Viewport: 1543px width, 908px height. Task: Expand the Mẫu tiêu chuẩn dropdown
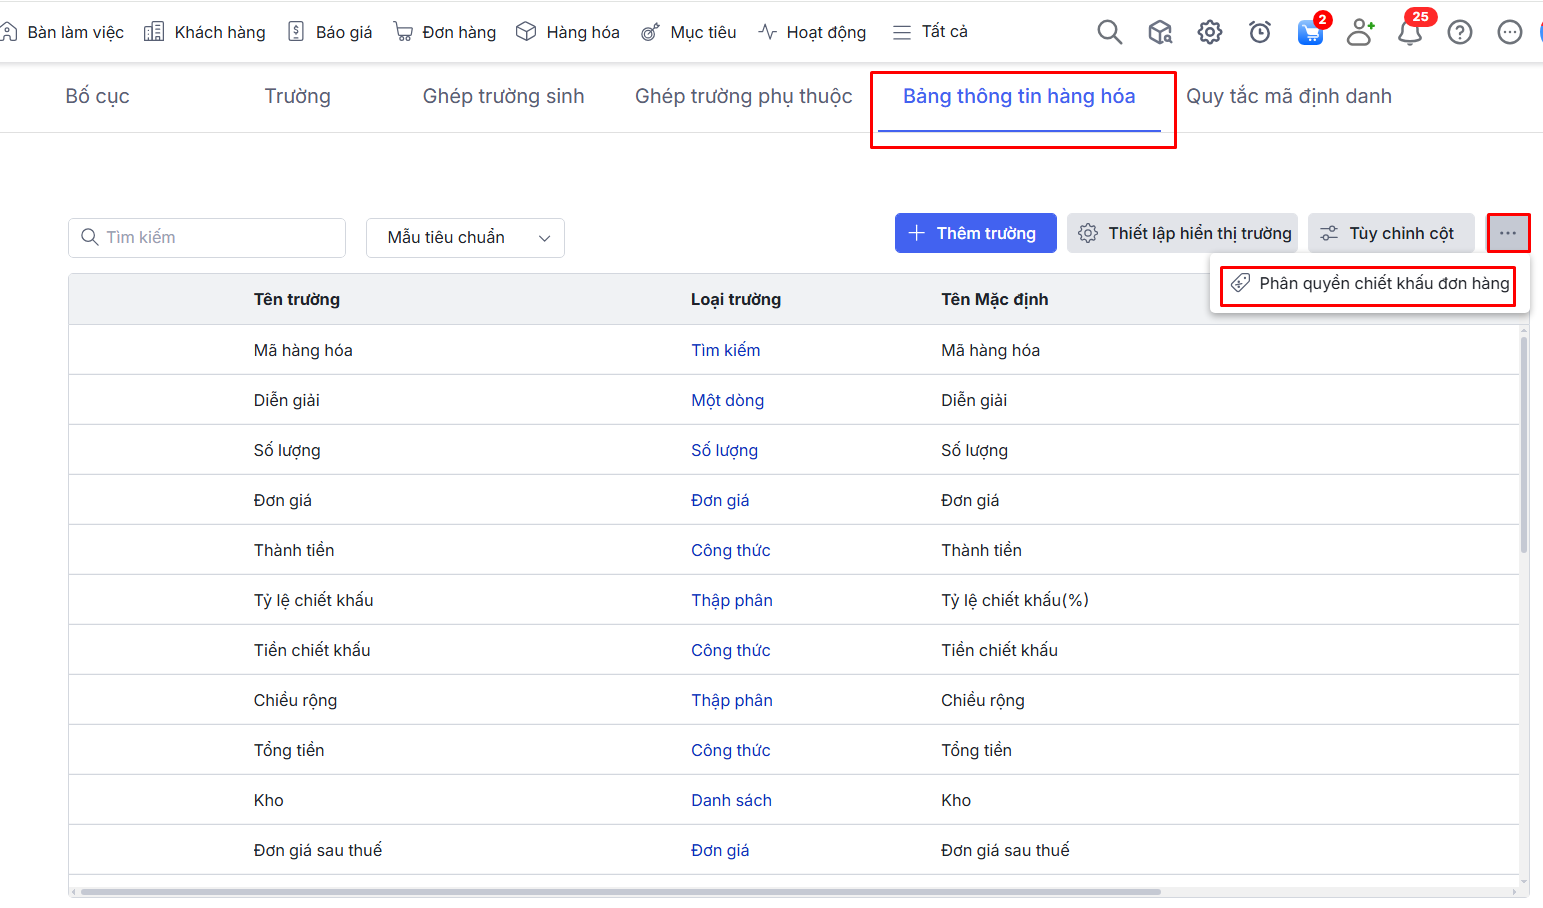click(465, 238)
